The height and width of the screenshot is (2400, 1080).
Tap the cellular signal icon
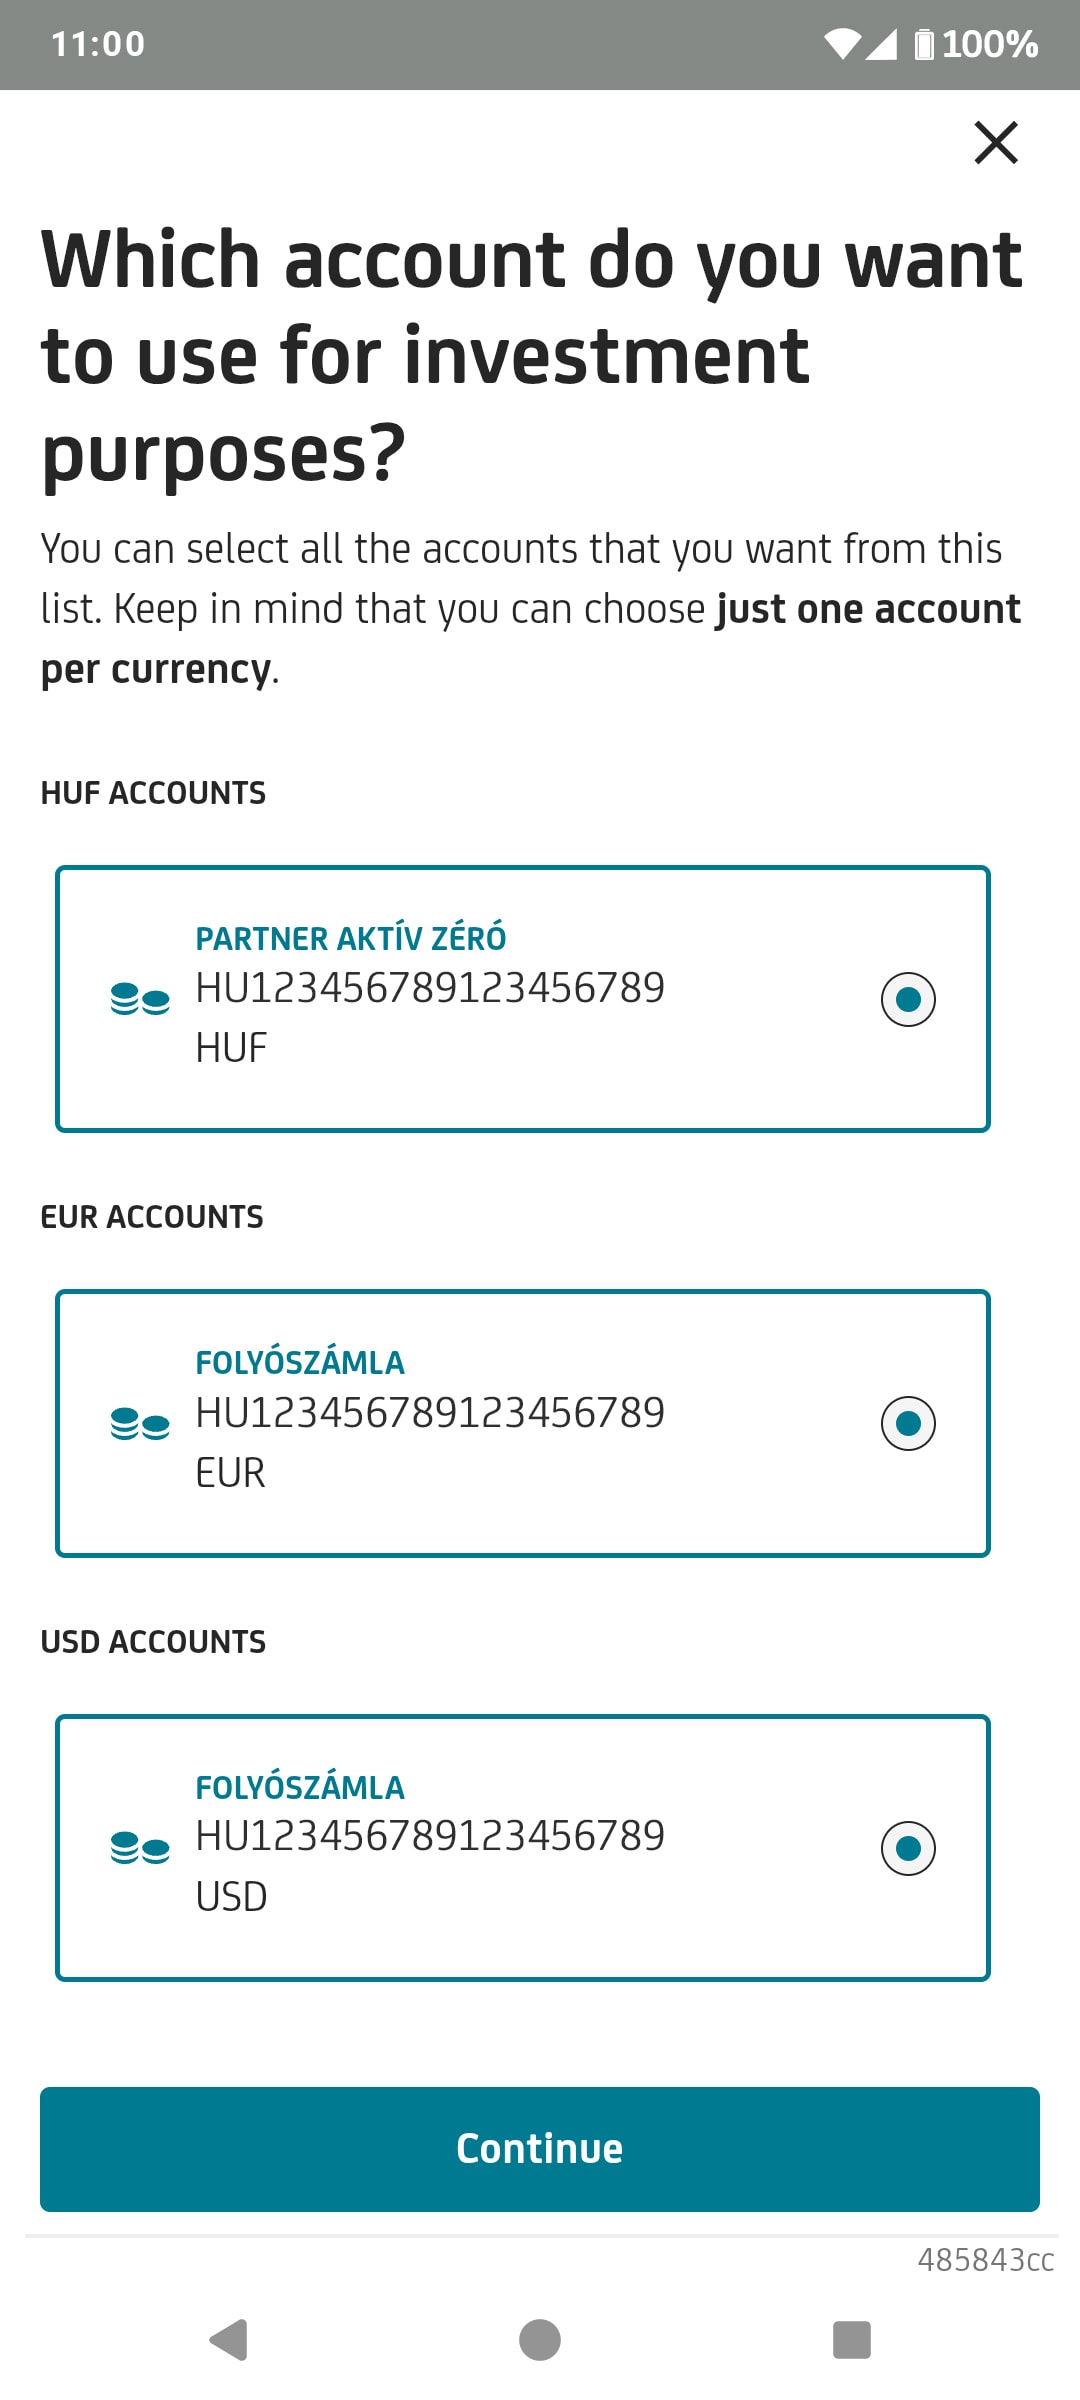(881, 44)
